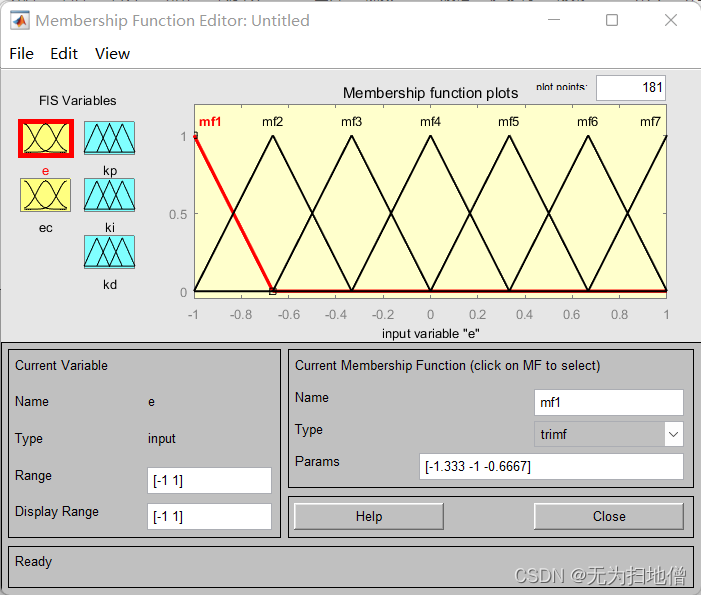Open the View menu
Viewport: 701px width, 595px height.
(112, 54)
